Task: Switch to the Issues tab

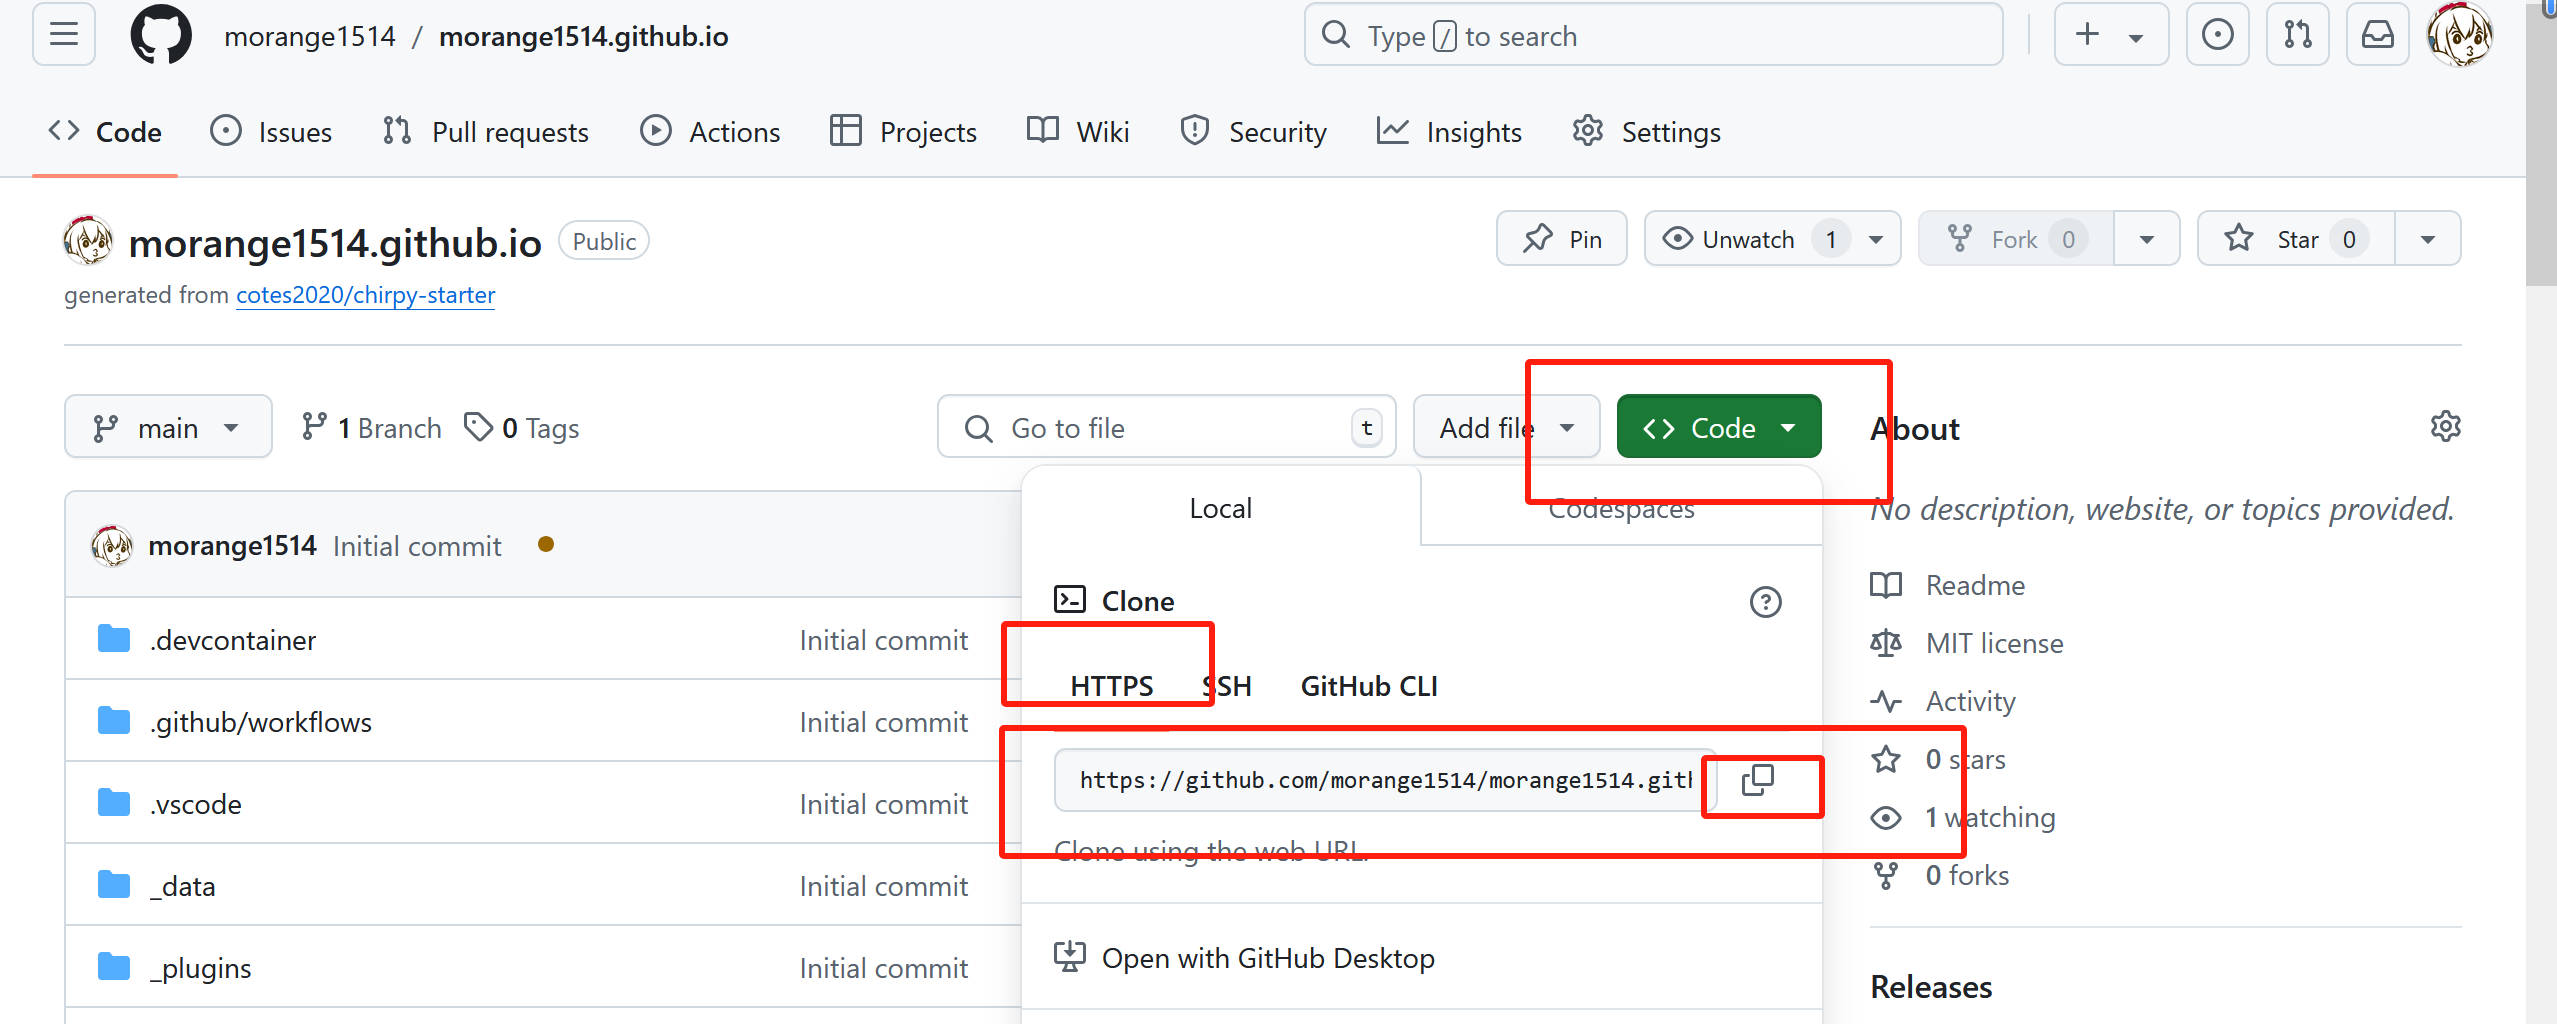Action: (271, 132)
